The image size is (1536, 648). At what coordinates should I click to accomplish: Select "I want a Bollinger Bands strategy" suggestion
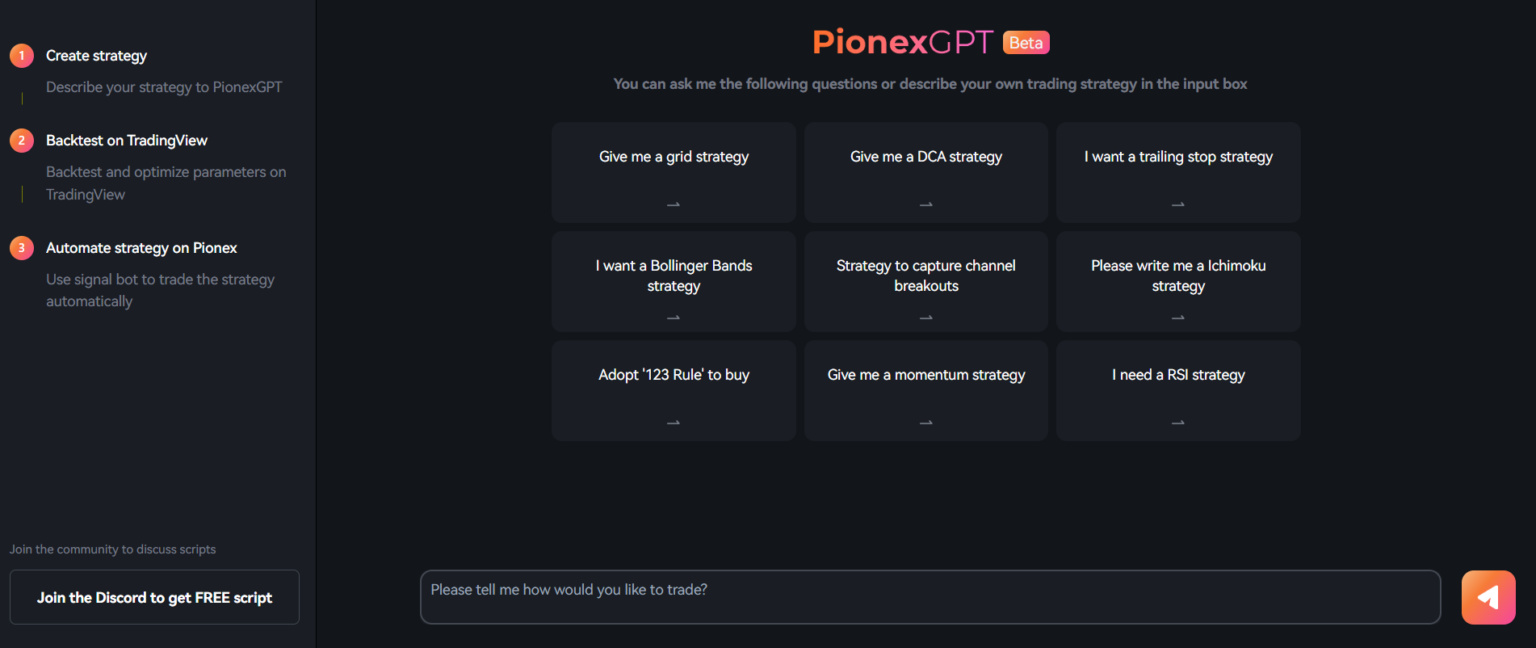pos(673,276)
